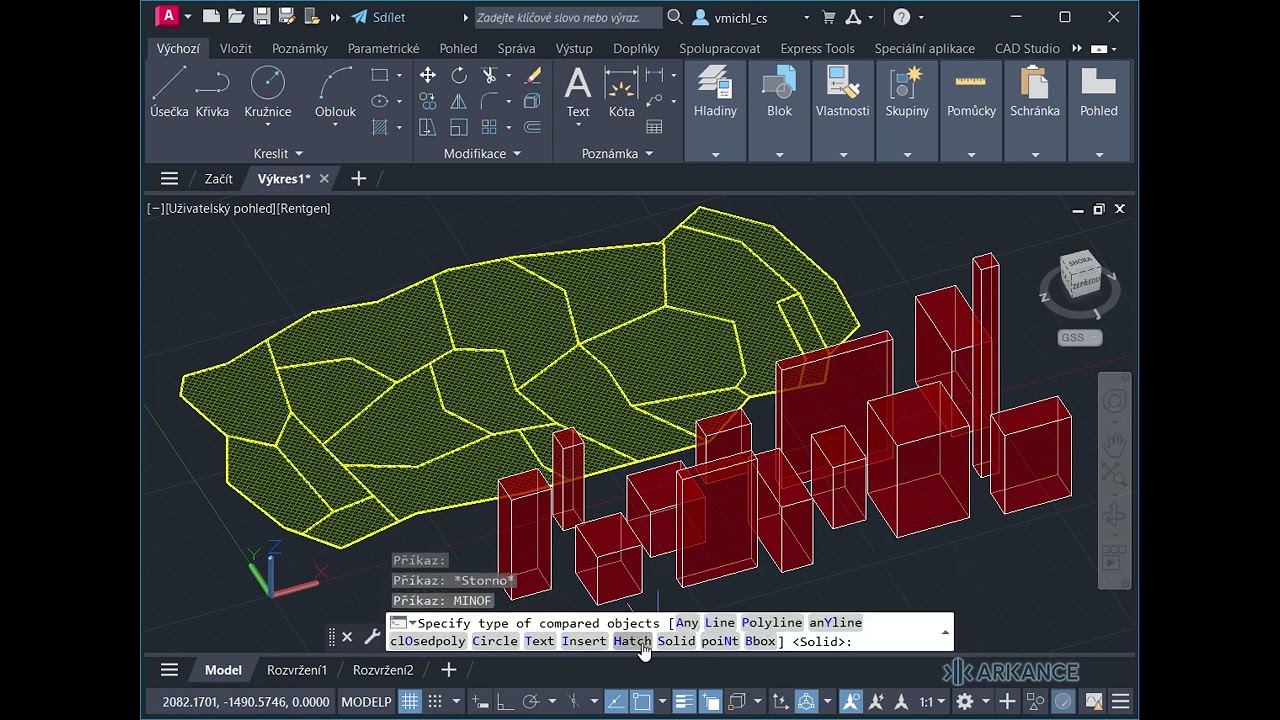The height and width of the screenshot is (720, 1280).
Task: Open the Vlastnosti properties panel
Action: click(x=843, y=93)
